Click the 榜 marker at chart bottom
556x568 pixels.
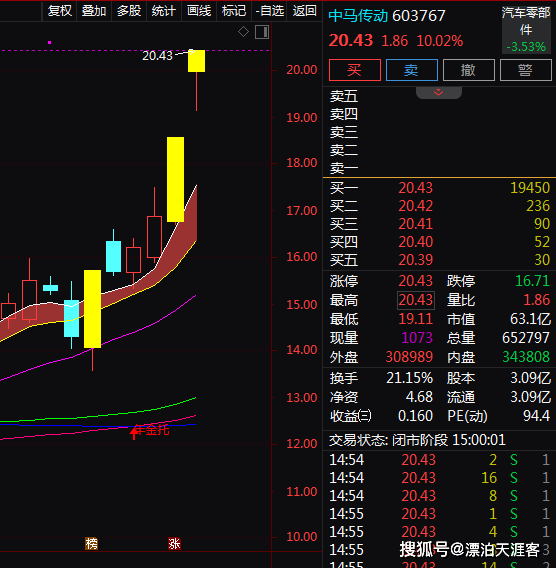[92, 543]
